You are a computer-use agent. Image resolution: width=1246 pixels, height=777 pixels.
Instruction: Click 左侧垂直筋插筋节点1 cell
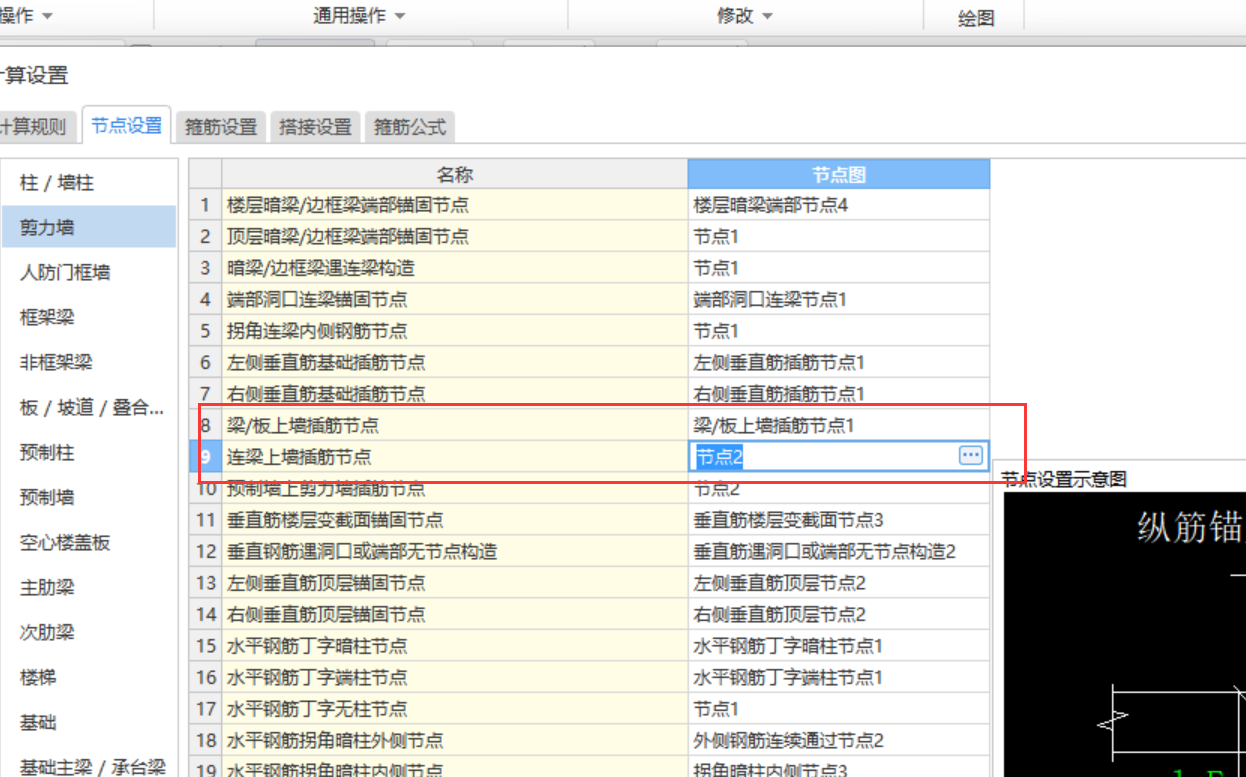coord(839,362)
